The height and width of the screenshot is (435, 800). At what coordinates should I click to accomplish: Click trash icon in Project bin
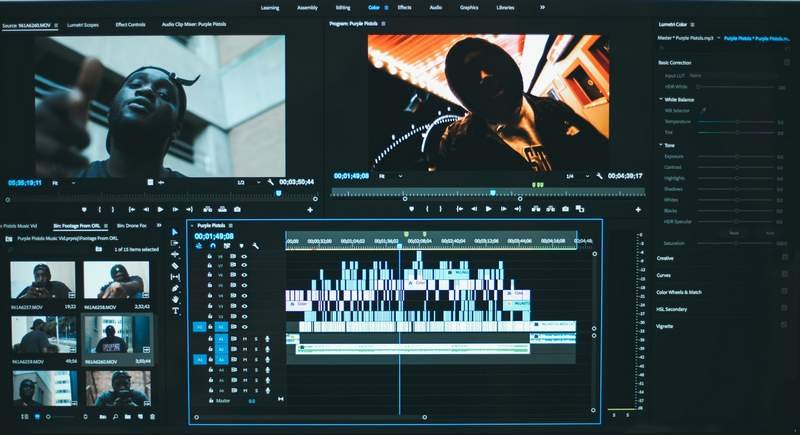pyautogui.click(x=152, y=417)
